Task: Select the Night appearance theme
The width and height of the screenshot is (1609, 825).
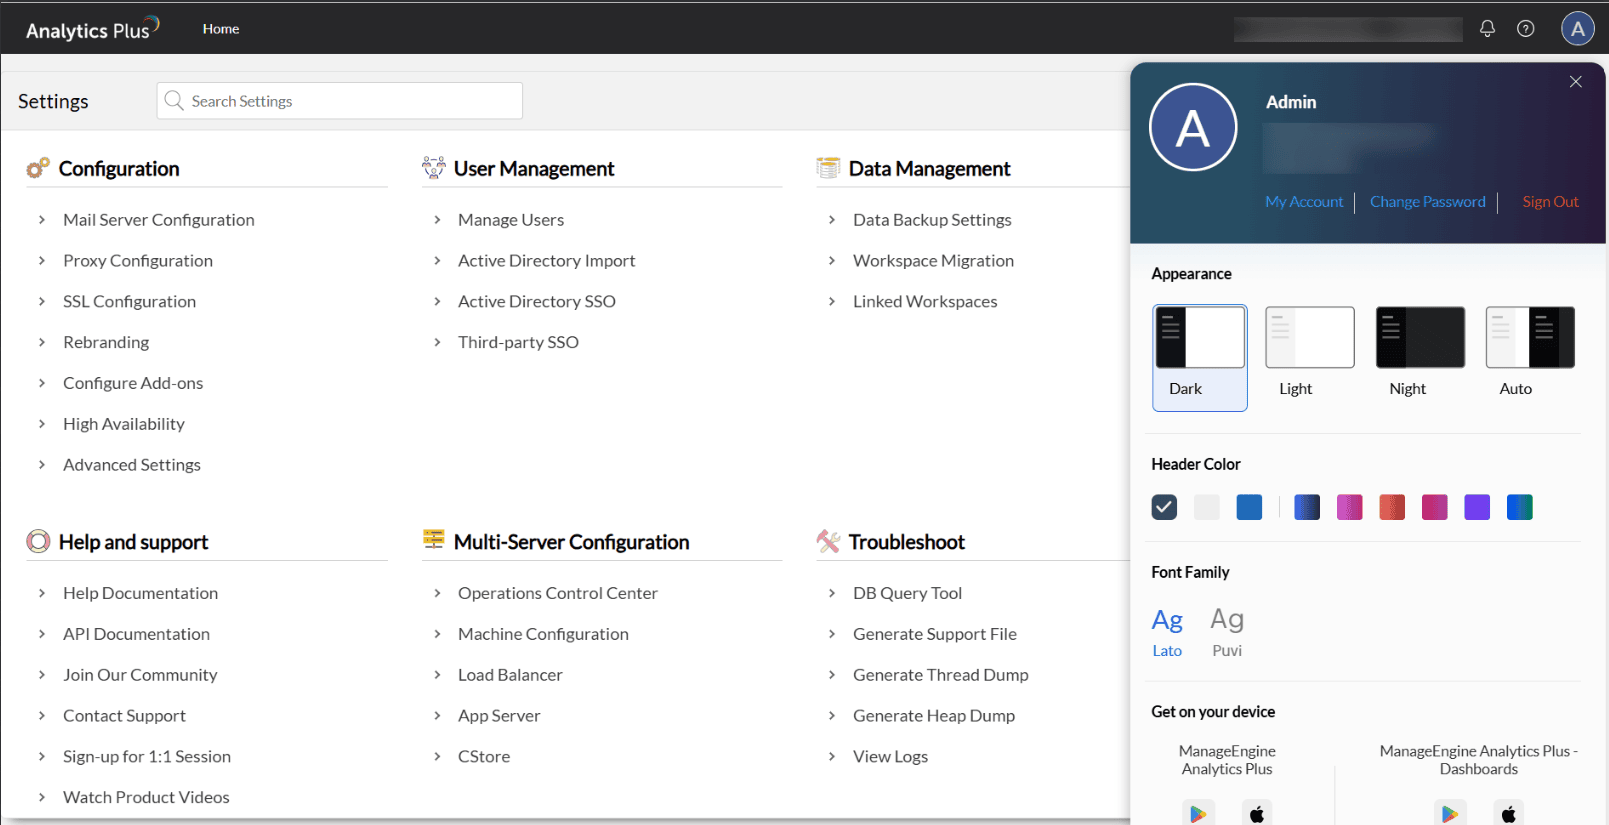Action: point(1419,338)
